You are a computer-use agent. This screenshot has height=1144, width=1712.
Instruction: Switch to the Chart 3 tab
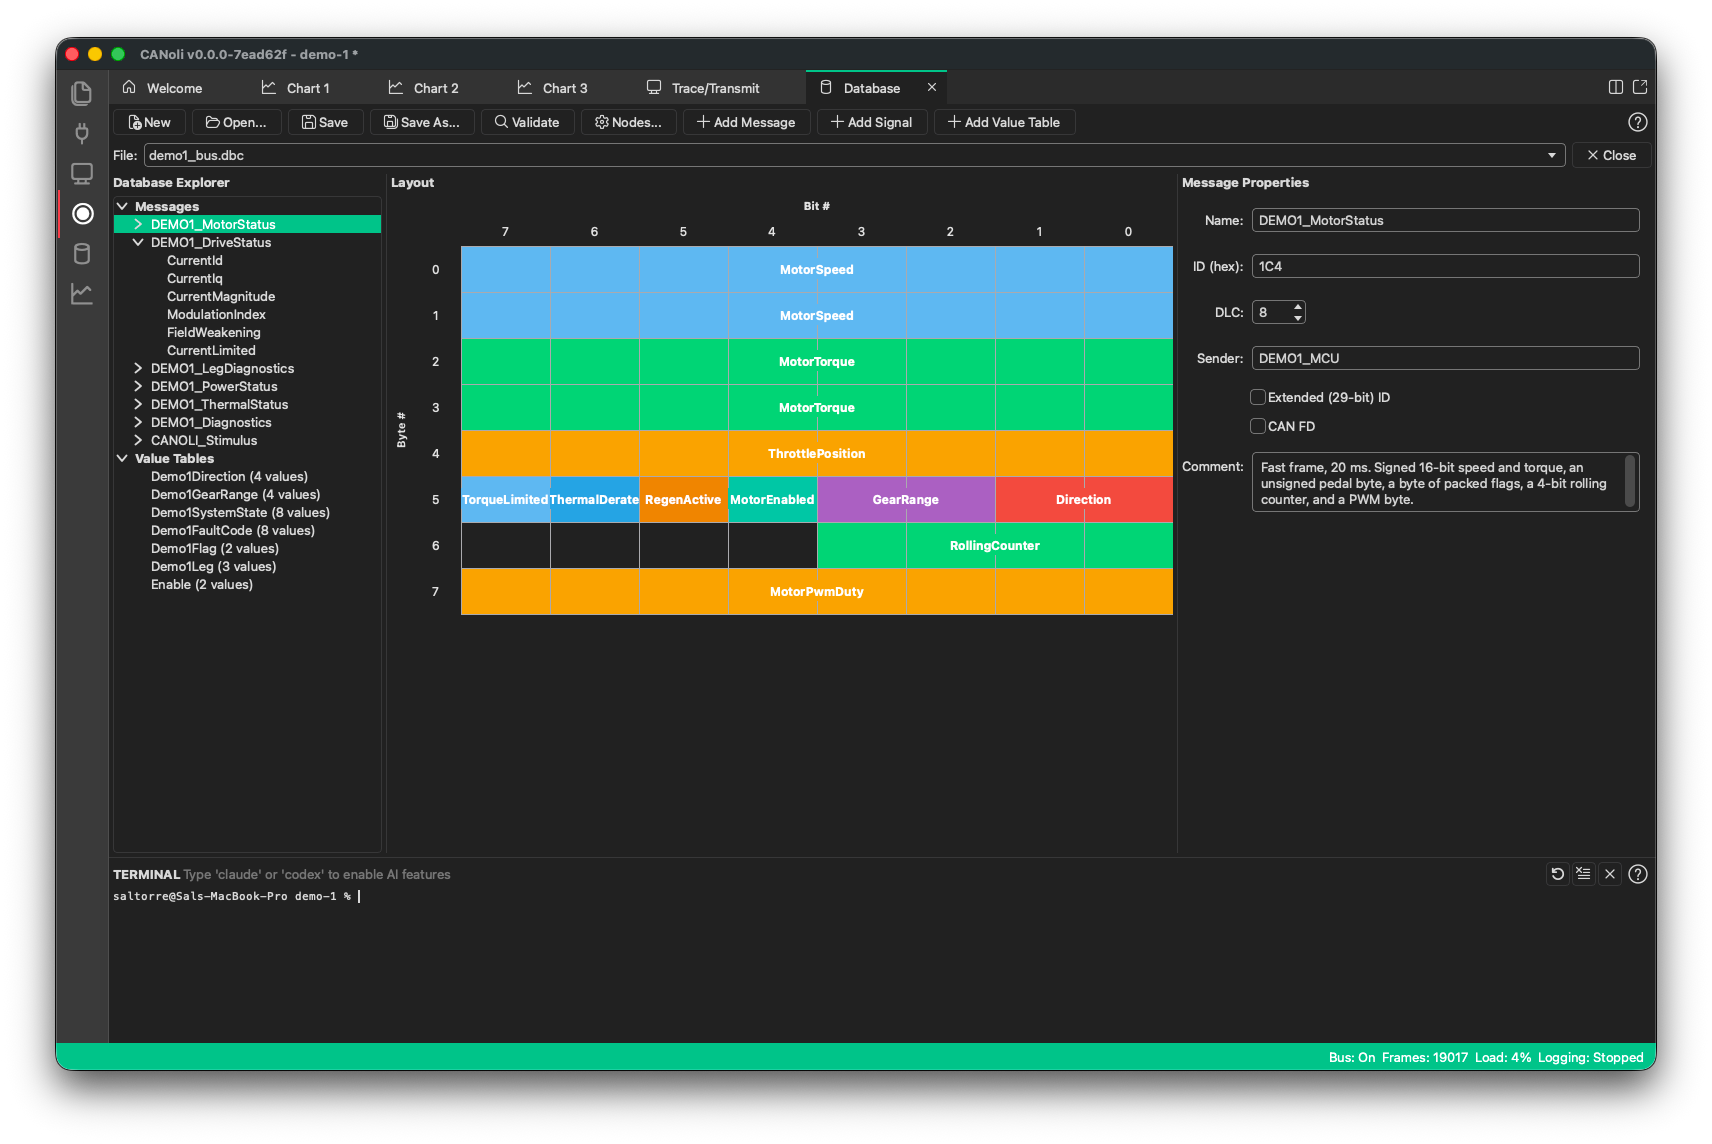(x=552, y=88)
